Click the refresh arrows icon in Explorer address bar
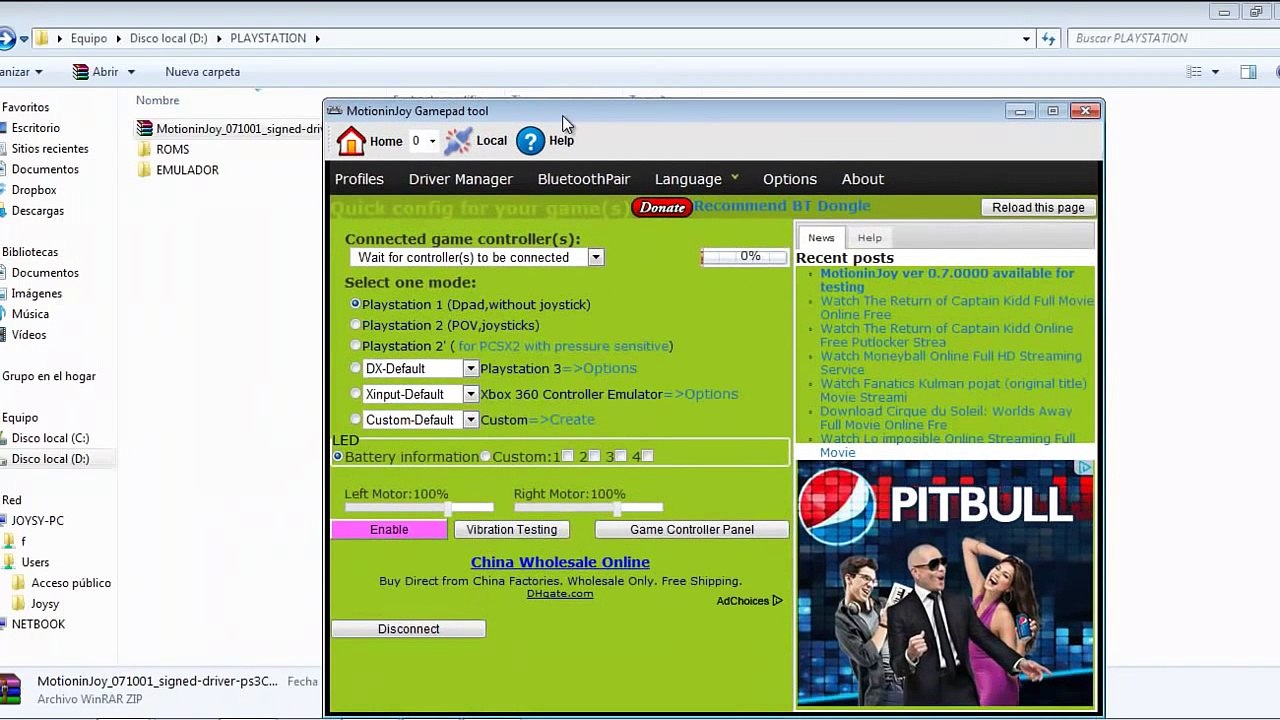 point(1048,38)
